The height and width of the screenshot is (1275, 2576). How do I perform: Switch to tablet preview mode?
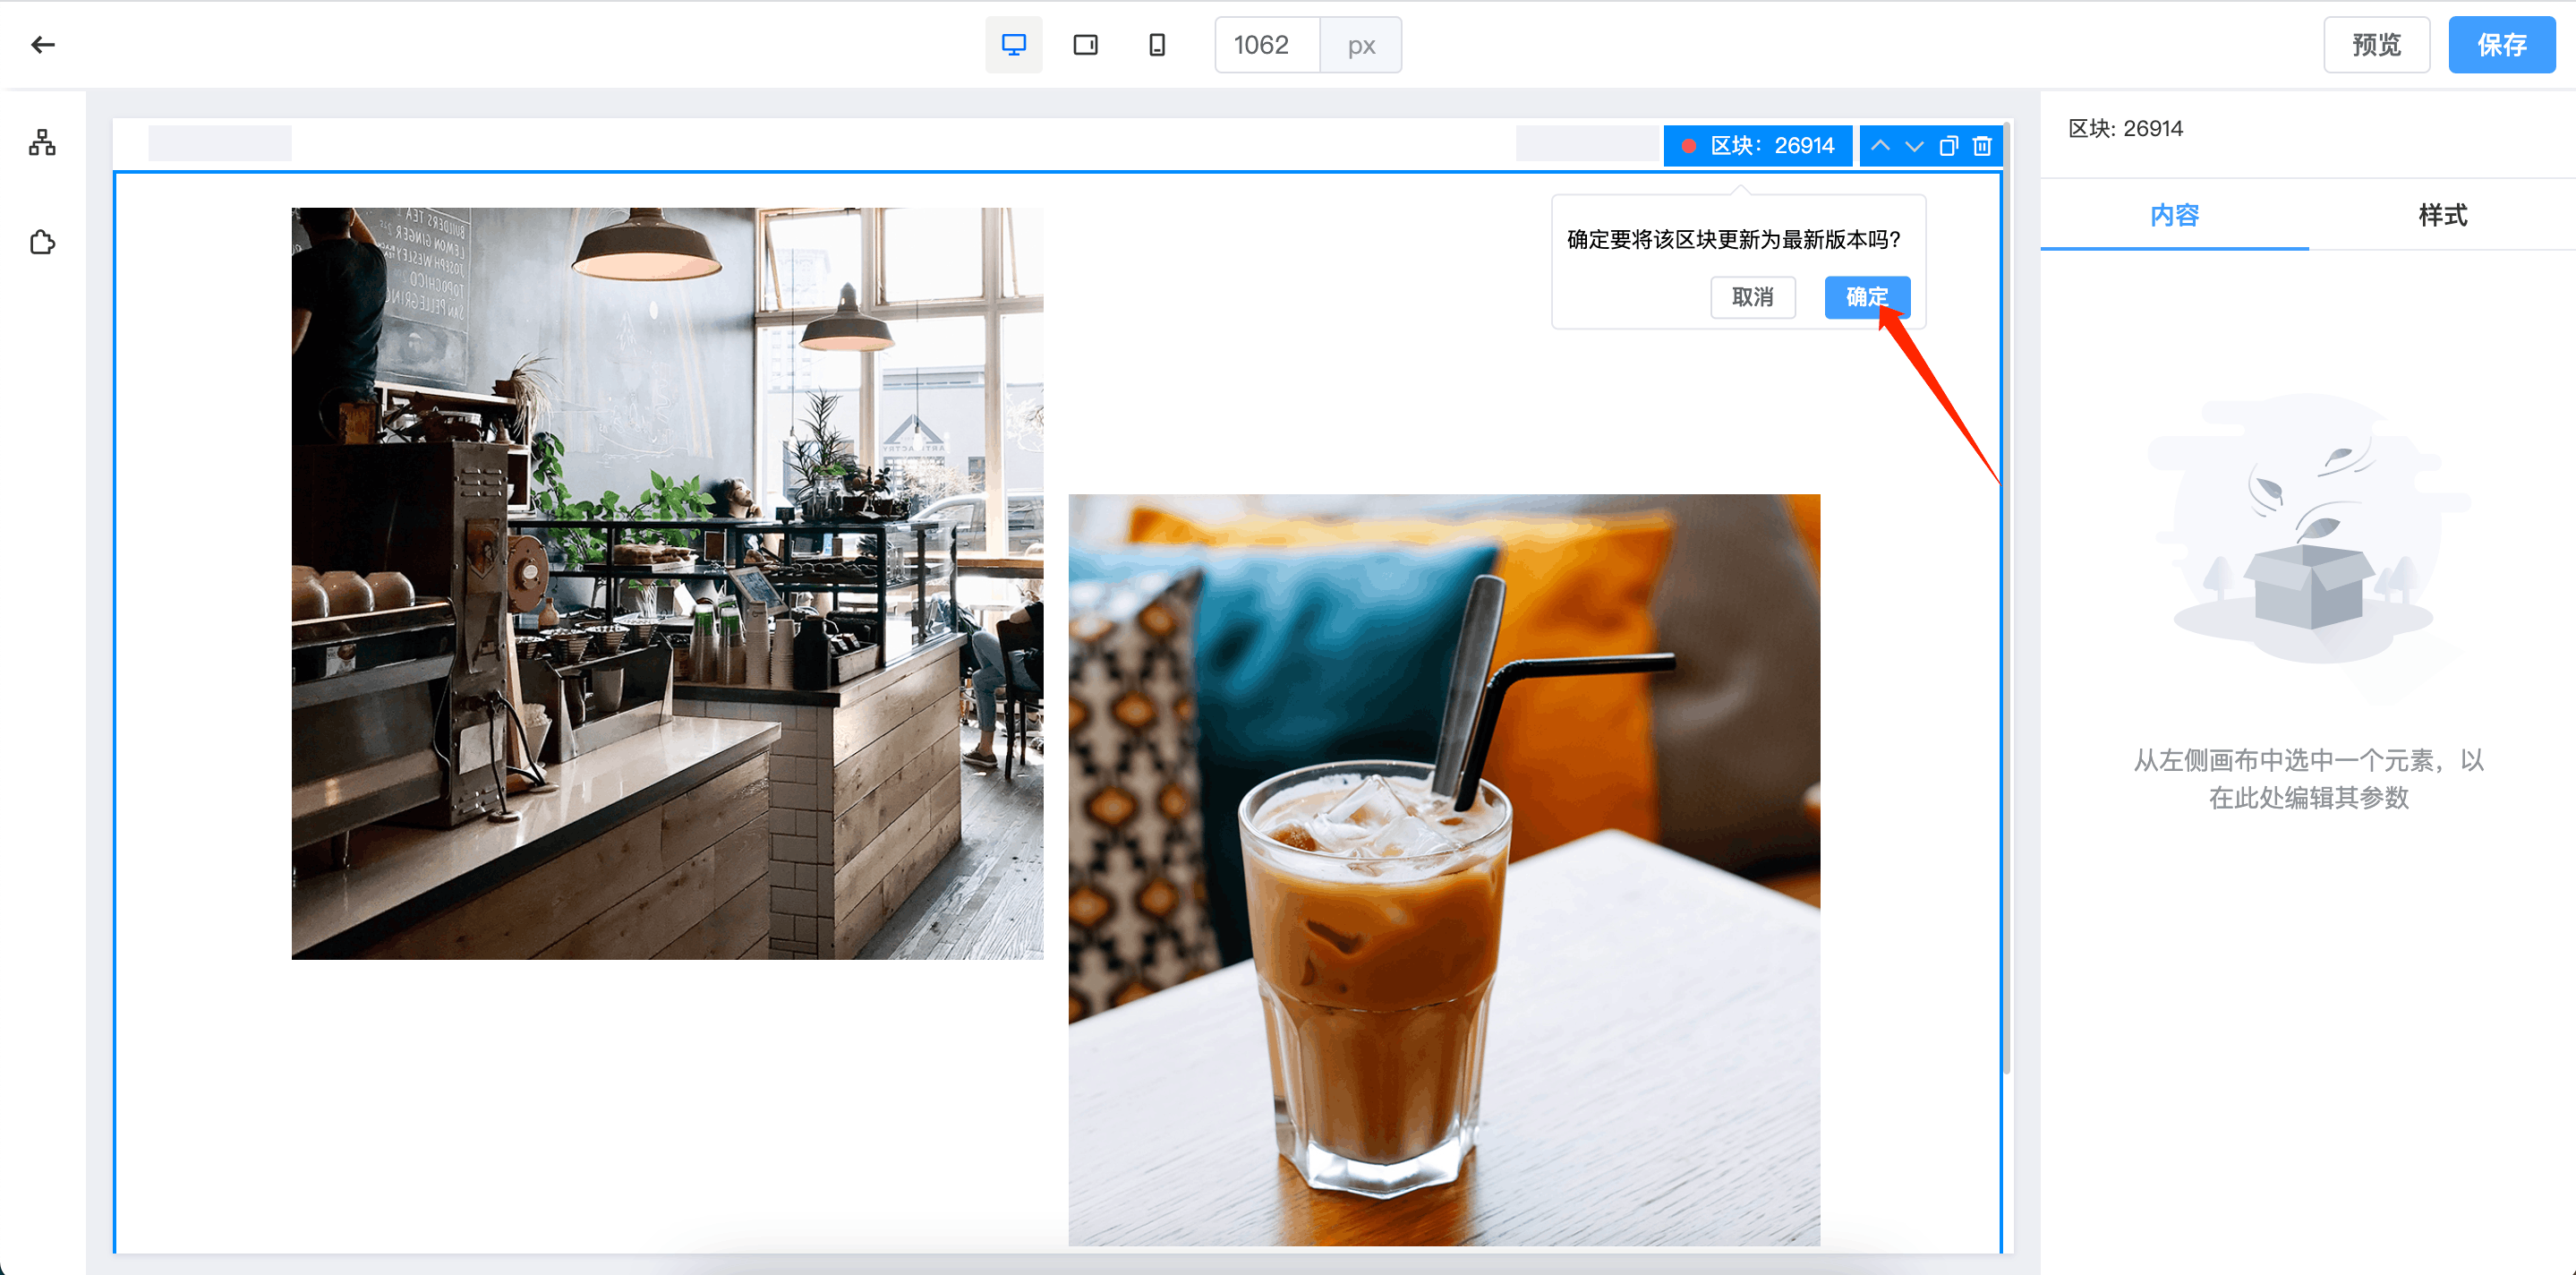pyautogui.click(x=1085, y=44)
